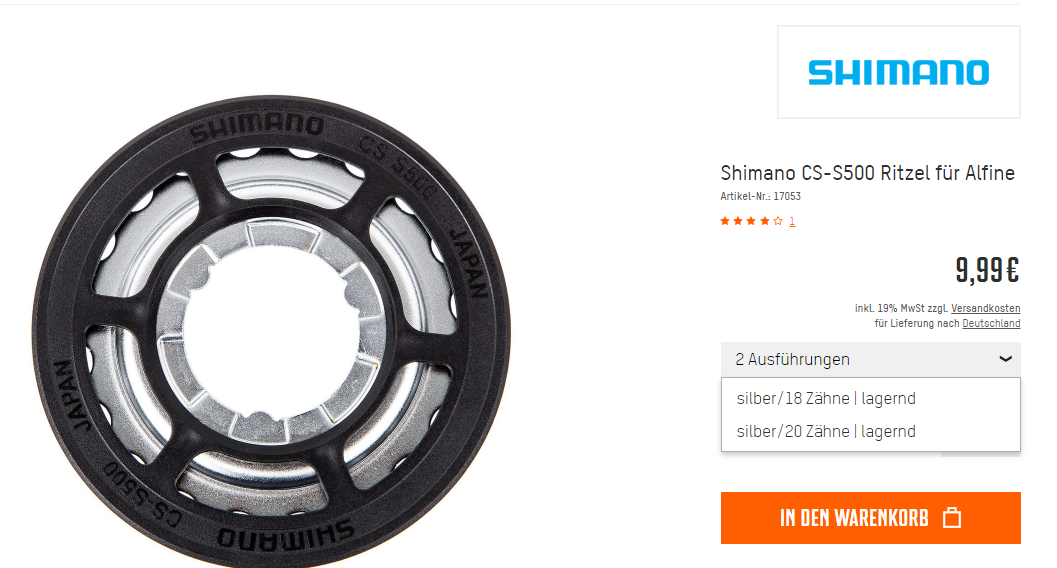Click the CS-S500 sprocket product image
Viewport: 1057px width, 568px height.
tap(271, 332)
